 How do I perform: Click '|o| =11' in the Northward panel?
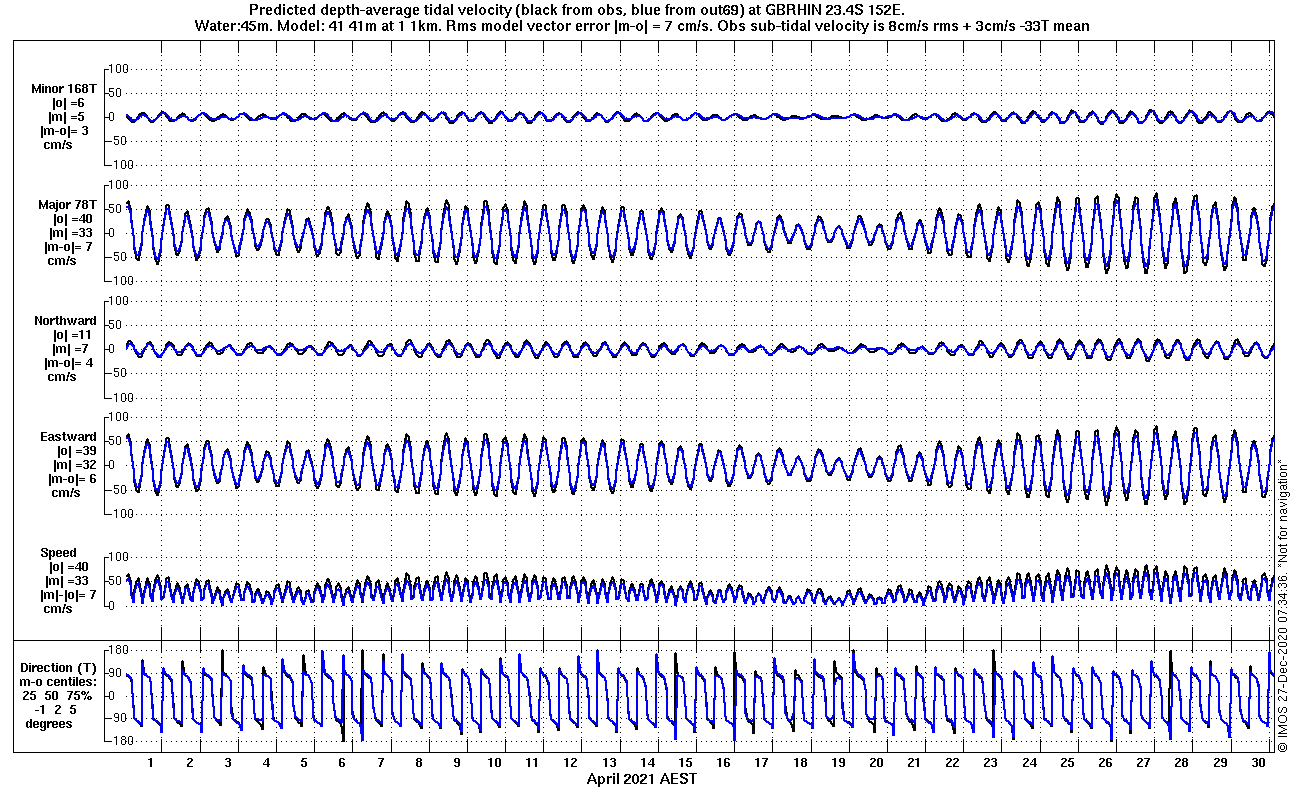coord(73,335)
